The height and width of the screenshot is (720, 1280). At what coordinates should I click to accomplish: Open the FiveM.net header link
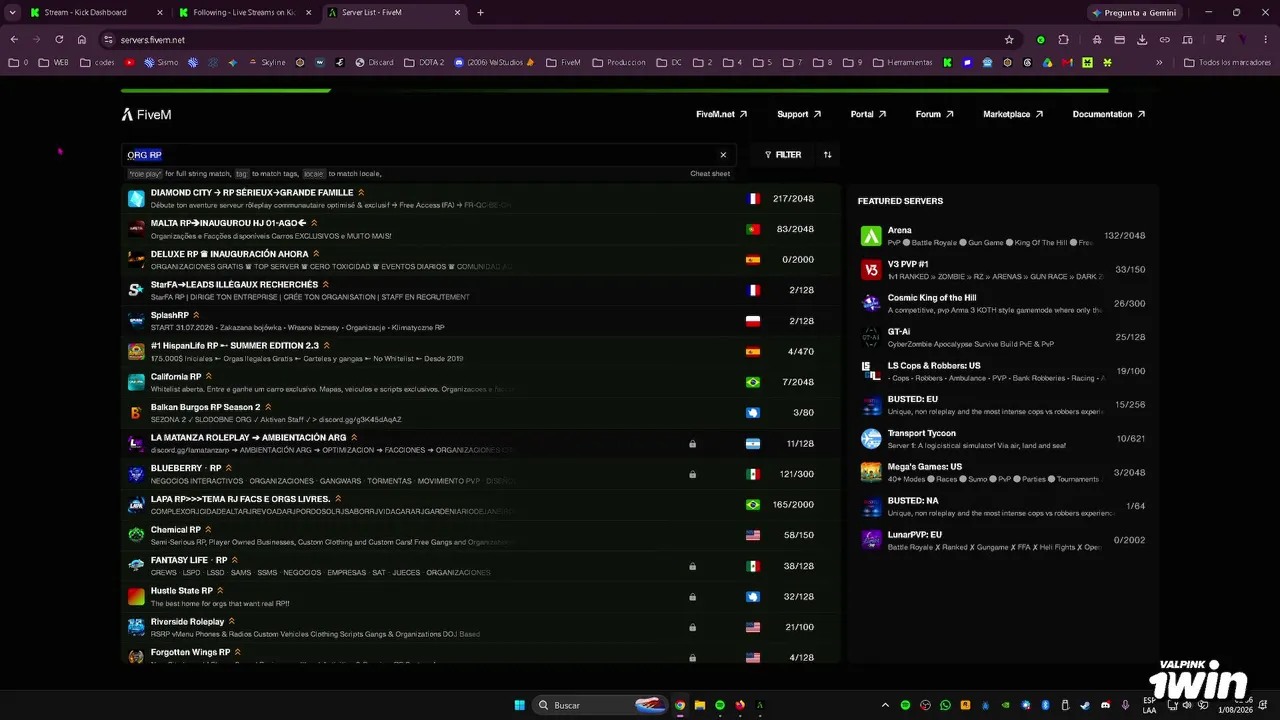pyautogui.click(x=722, y=115)
